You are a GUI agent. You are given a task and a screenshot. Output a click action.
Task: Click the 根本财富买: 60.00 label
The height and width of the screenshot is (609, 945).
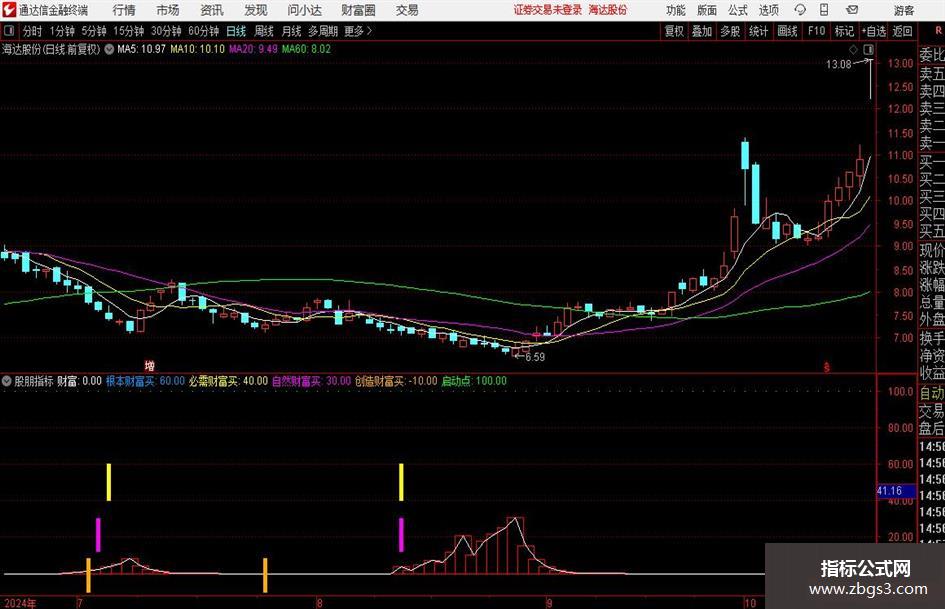click(145, 381)
